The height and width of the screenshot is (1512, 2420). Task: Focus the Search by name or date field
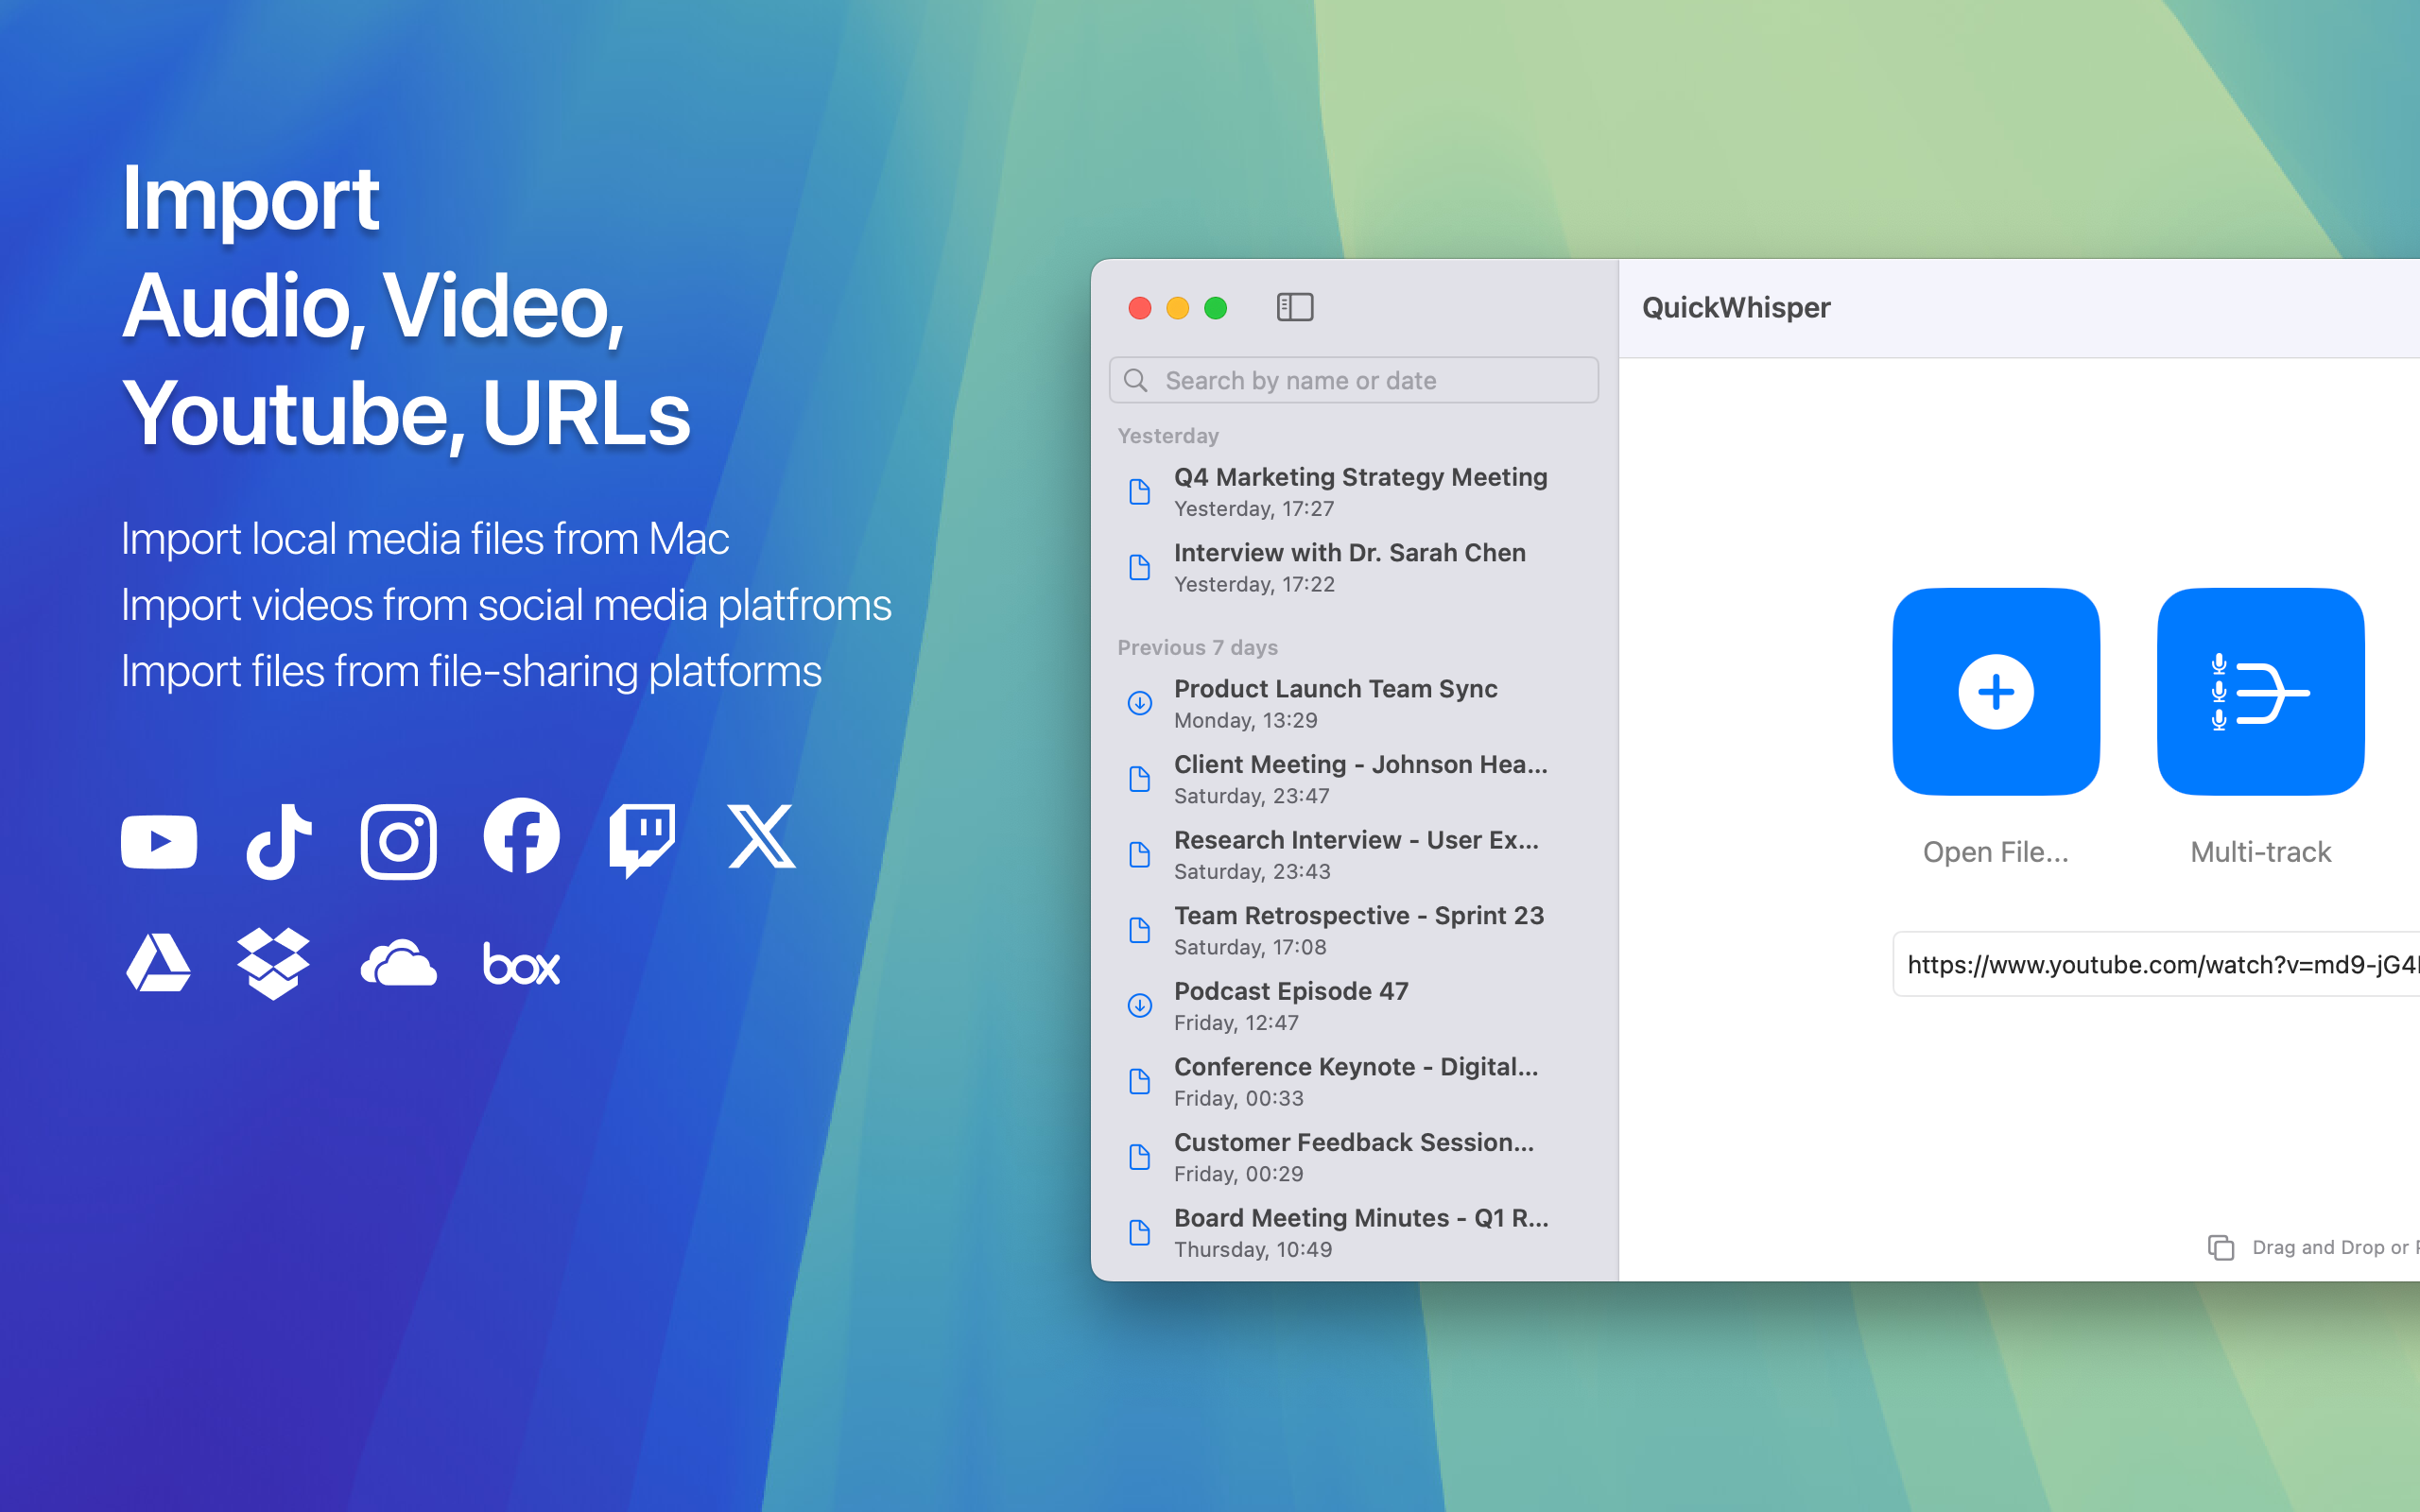[x=1353, y=380]
